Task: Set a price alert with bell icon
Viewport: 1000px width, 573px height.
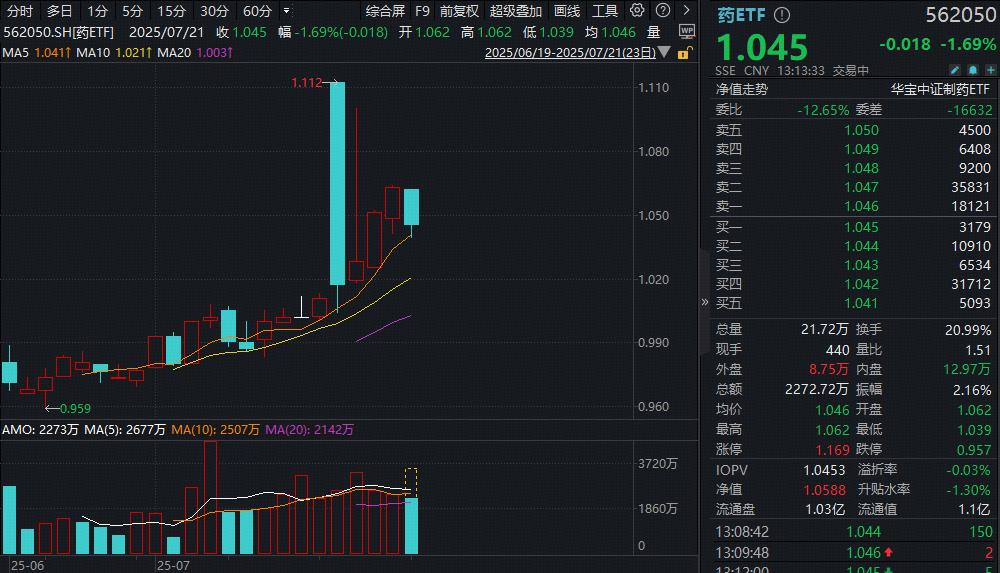Action: [x=973, y=70]
